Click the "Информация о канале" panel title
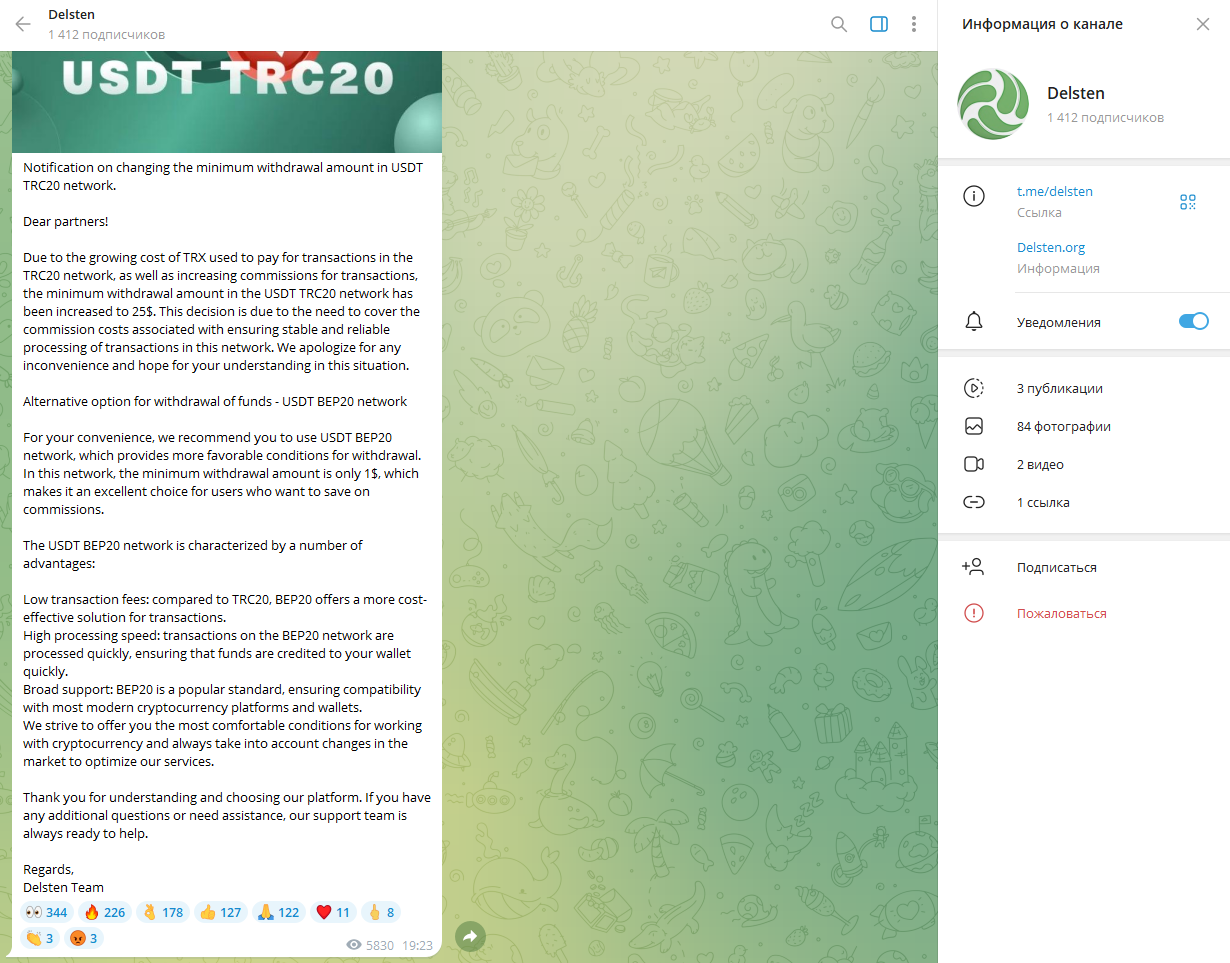1230x963 pixels. click(1042, 24)
